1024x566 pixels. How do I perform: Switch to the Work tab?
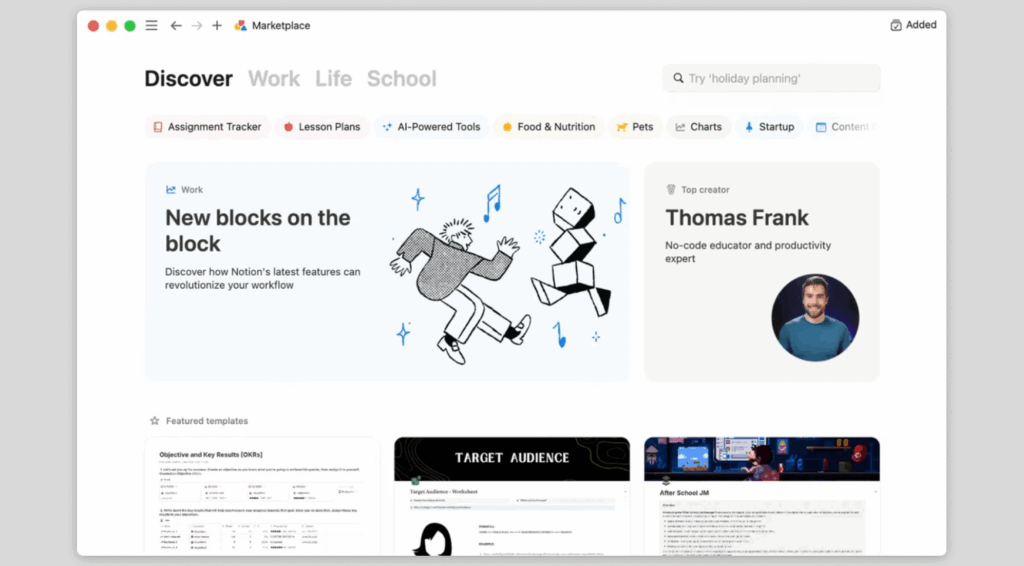click(x=274, y=78)
